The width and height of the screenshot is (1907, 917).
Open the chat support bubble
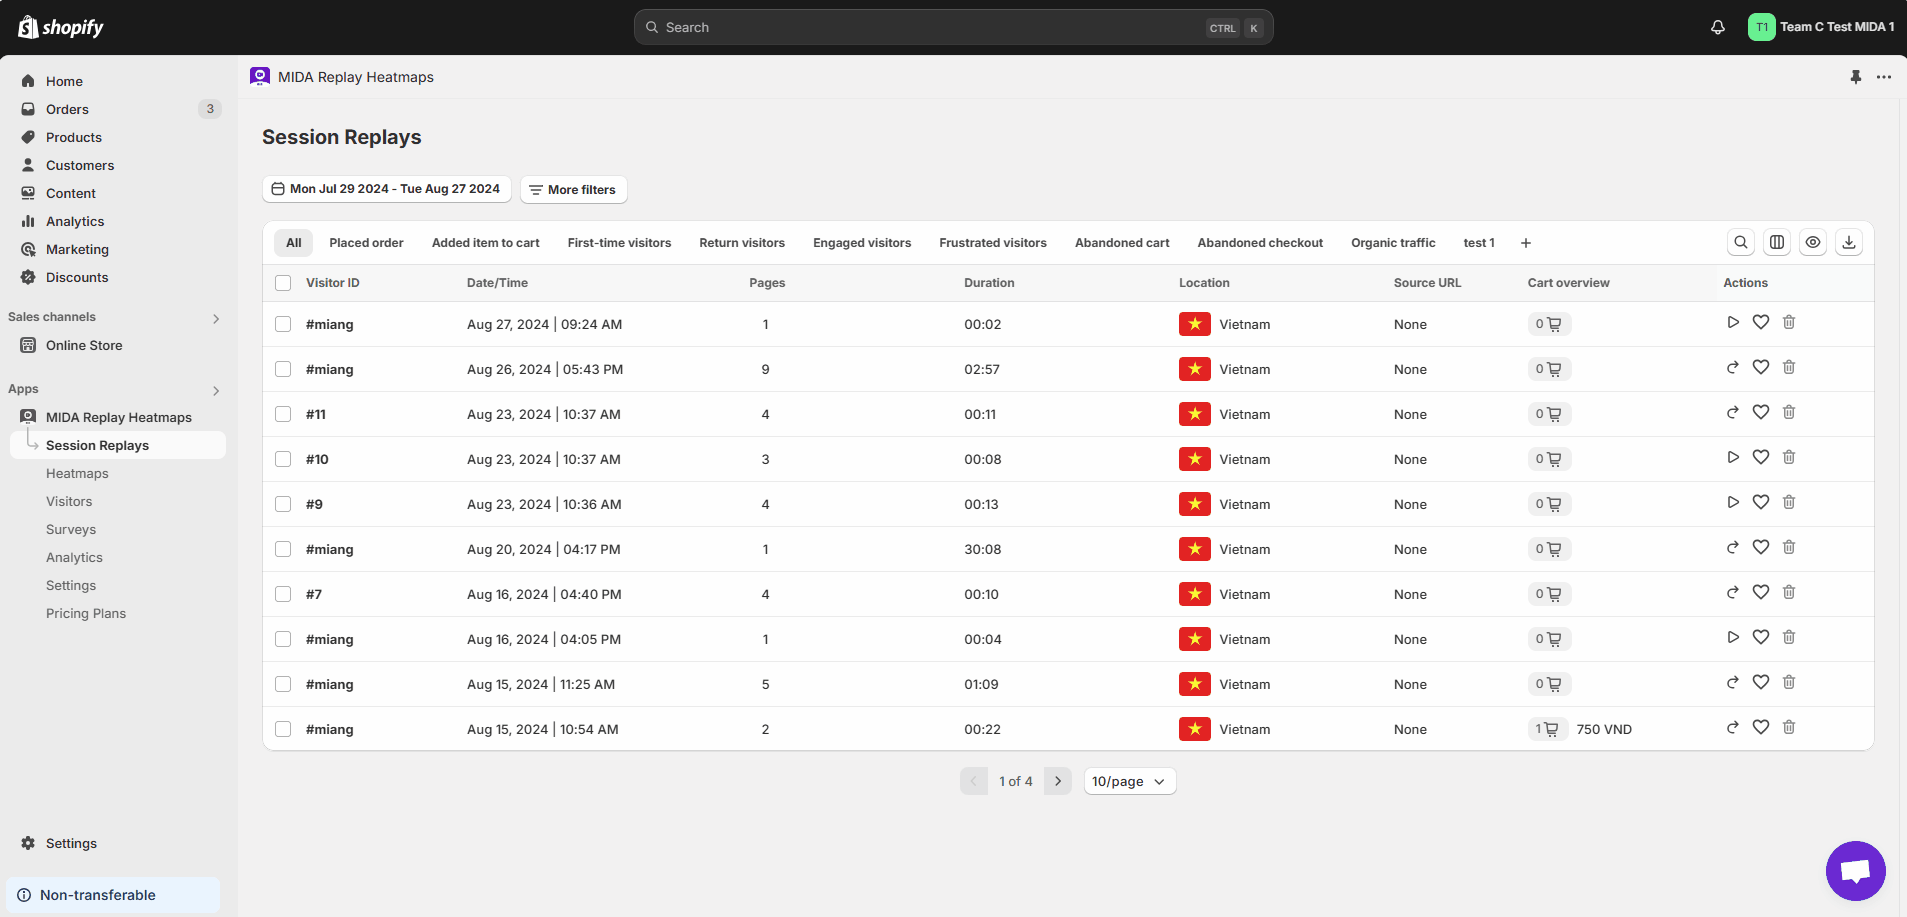pyautogui.click(x=1855, y=871)
